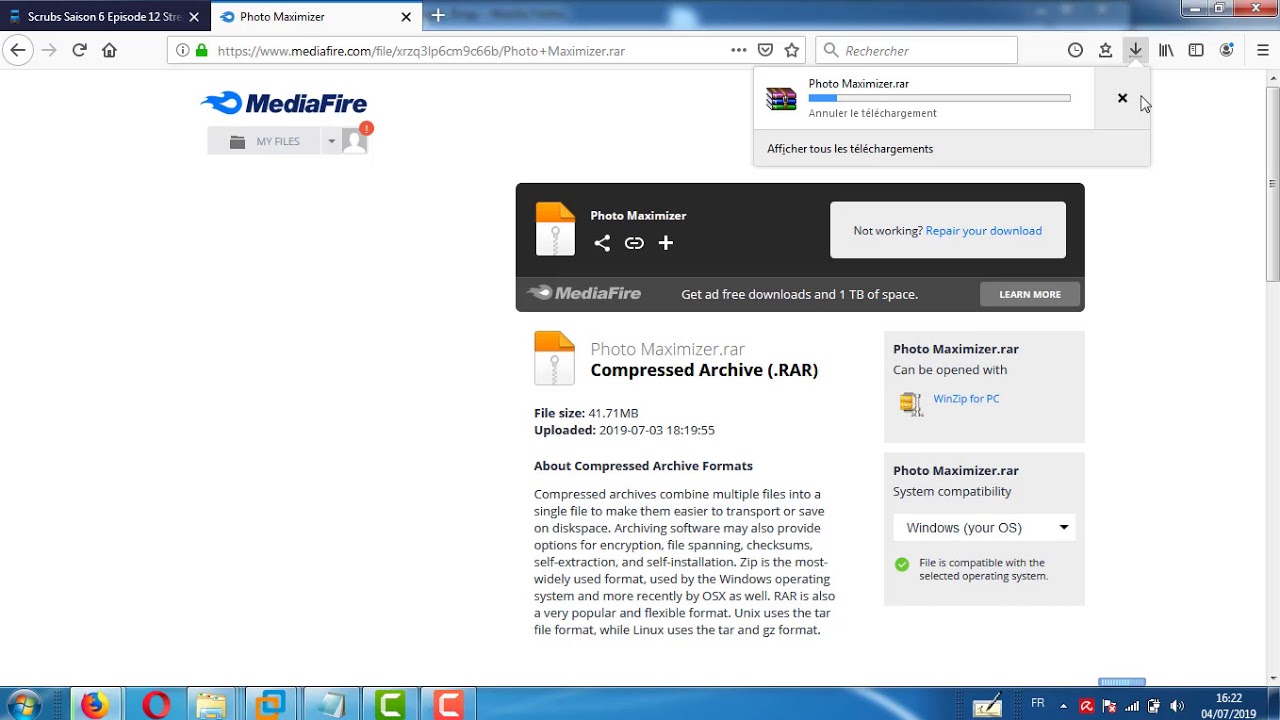Close the Photo Maximizer tab
Image resolution: width=1280 pixels, height=720 pixels.
click(x=406, y=17)
